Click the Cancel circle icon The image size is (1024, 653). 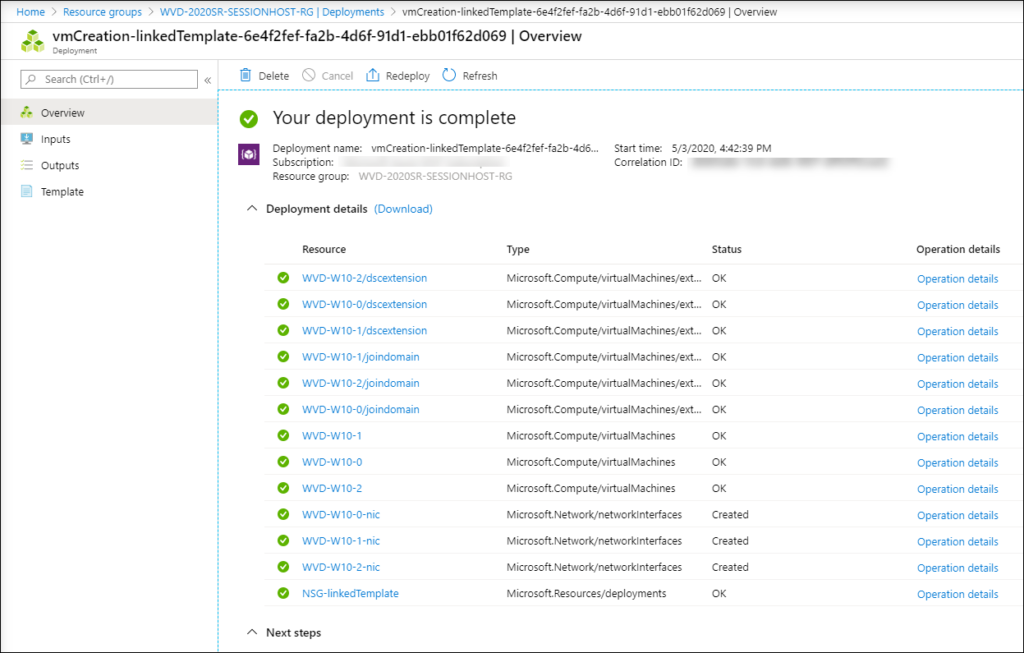pos(308,75)
